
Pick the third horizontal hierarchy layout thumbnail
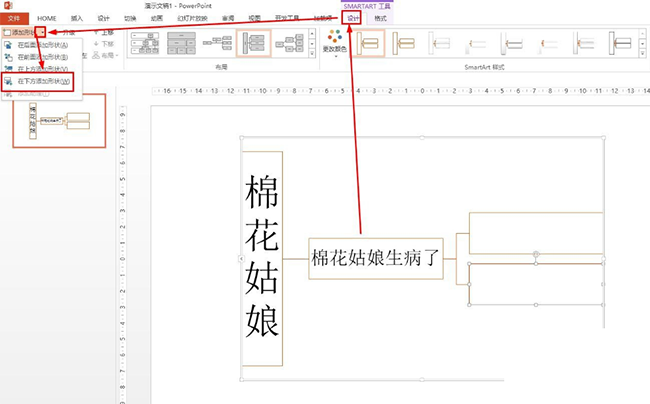pos(217,43)
